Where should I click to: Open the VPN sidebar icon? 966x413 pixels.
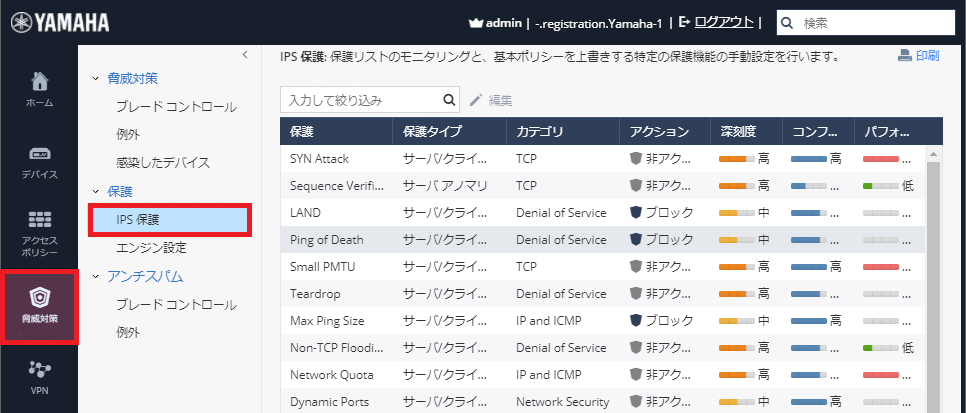(x=39, y=371)
